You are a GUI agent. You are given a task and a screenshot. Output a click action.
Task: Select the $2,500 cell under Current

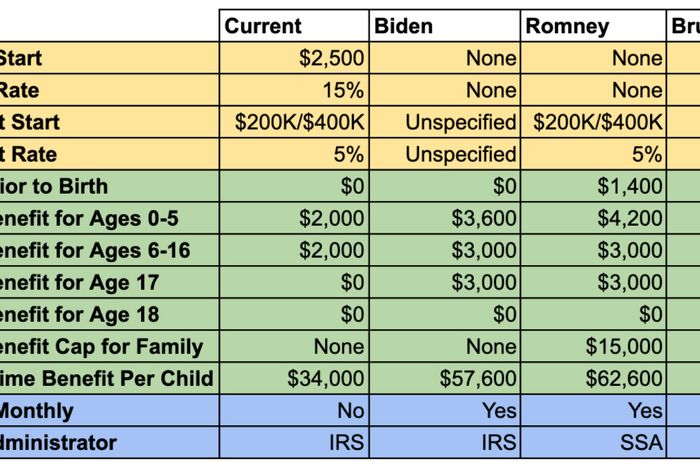(293, 58)
